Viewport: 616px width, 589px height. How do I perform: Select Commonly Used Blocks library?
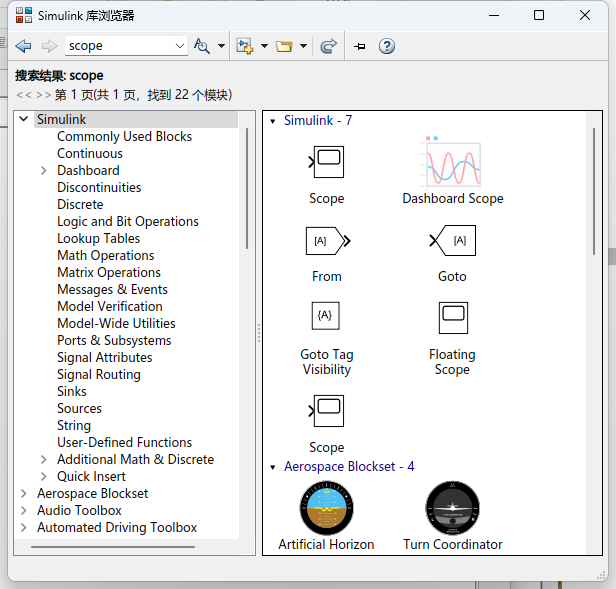(125, 136)
